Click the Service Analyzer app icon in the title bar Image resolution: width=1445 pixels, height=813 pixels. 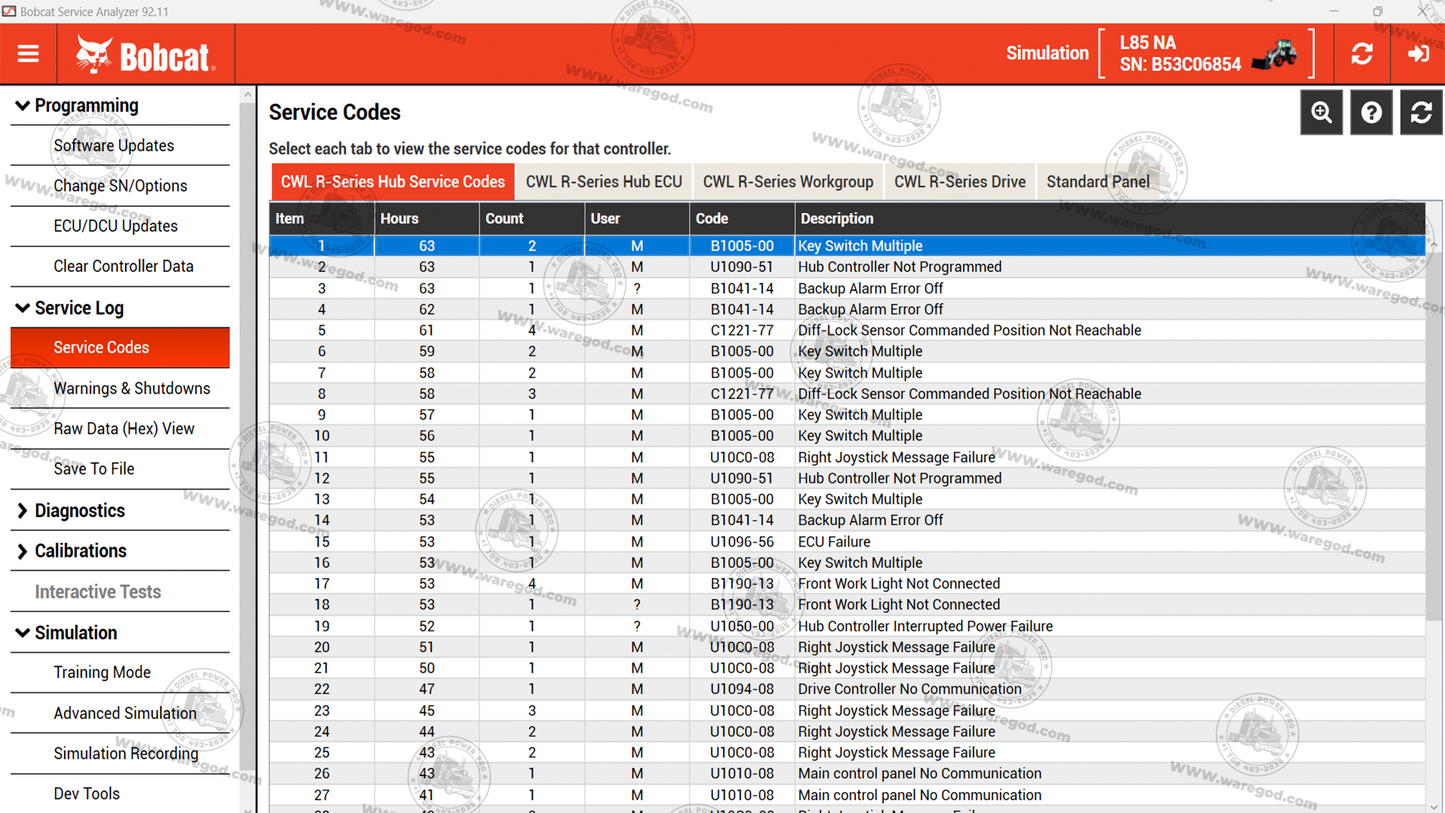tap(9, 11)
